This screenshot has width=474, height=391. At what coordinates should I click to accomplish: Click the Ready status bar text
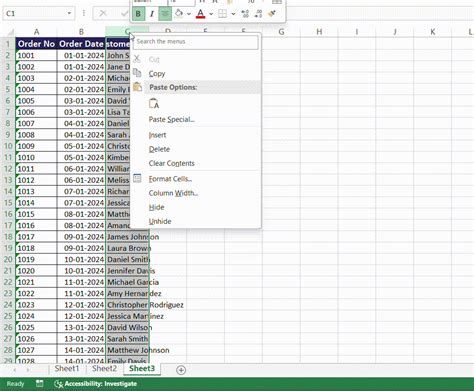[x=15, y=384]
